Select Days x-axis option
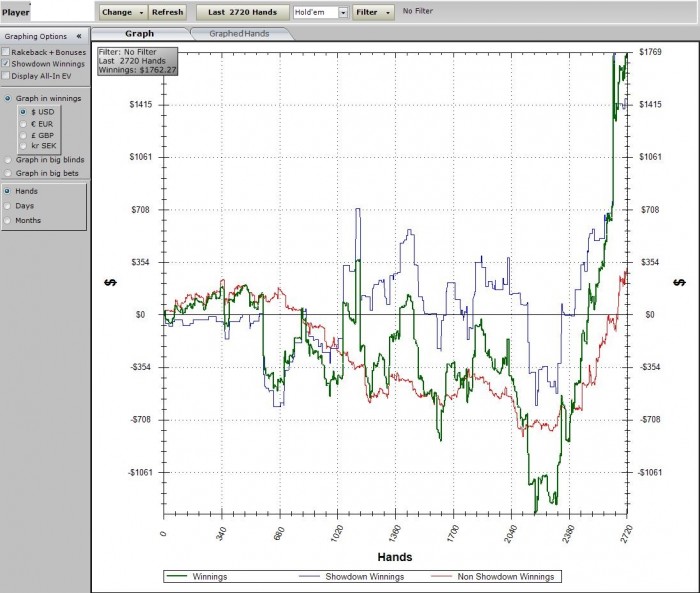This screenshot has width=700, height=593. [x=7, y=206]
